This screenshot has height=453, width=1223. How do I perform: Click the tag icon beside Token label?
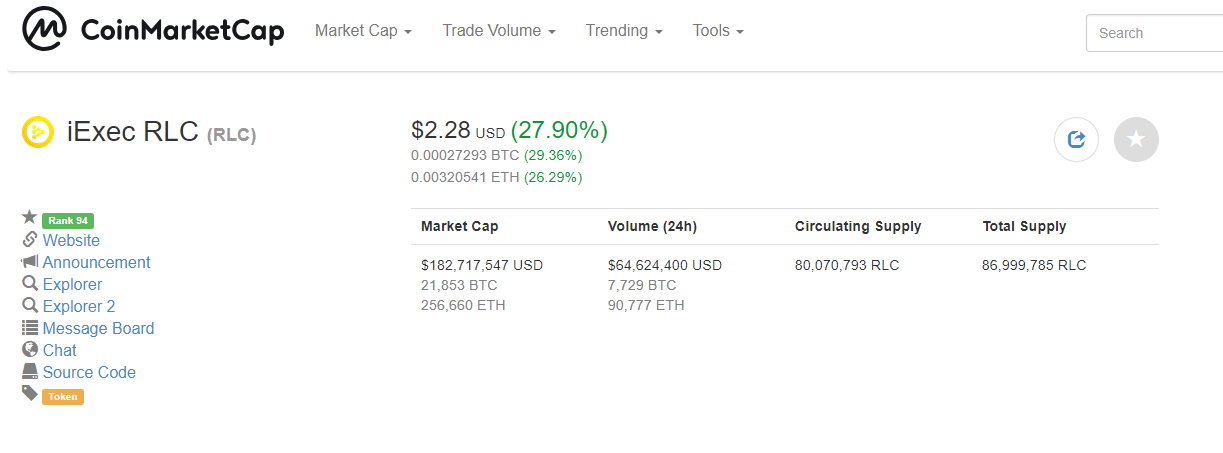30,394
